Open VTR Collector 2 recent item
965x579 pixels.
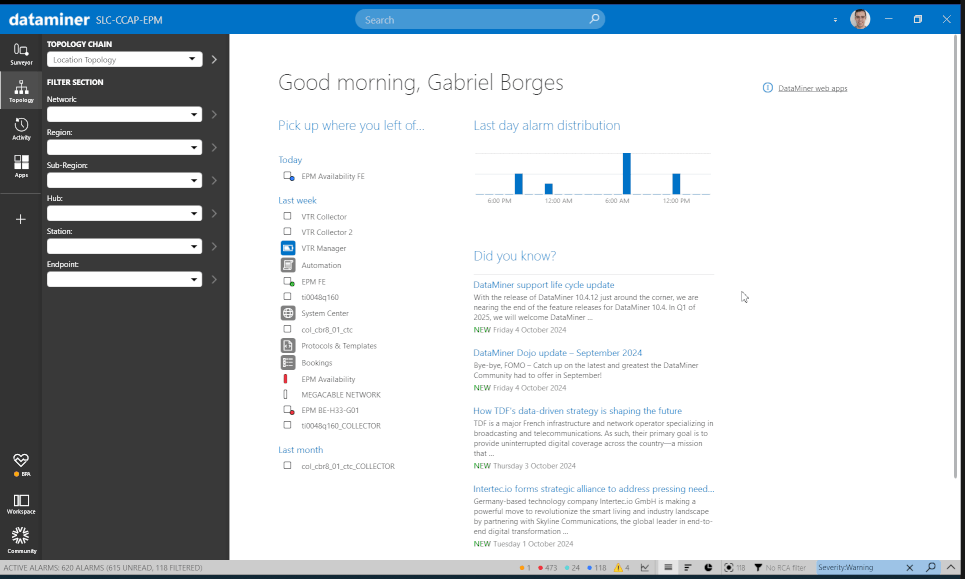[326, 232]
